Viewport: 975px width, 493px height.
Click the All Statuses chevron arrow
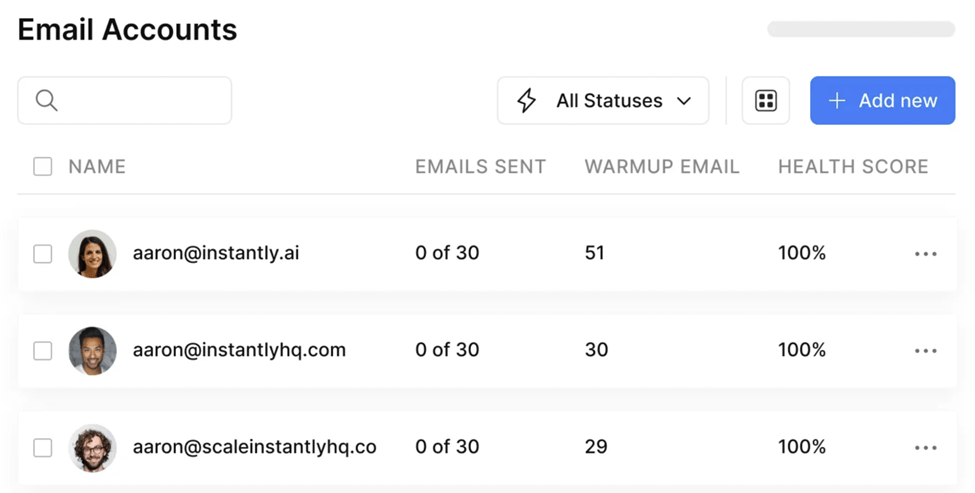[x=685, y=101]
